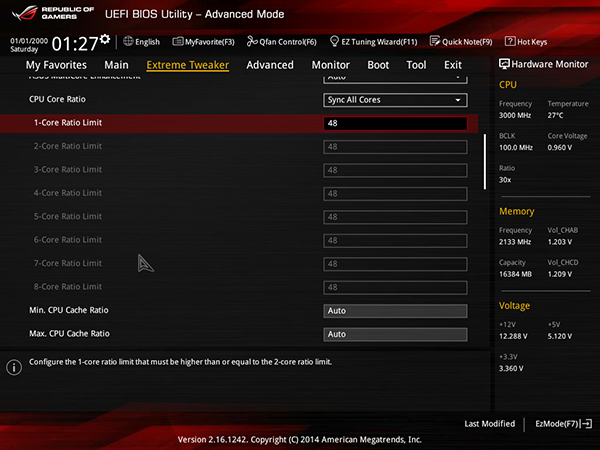Click the settings list scrollbar

pos(485,161)
